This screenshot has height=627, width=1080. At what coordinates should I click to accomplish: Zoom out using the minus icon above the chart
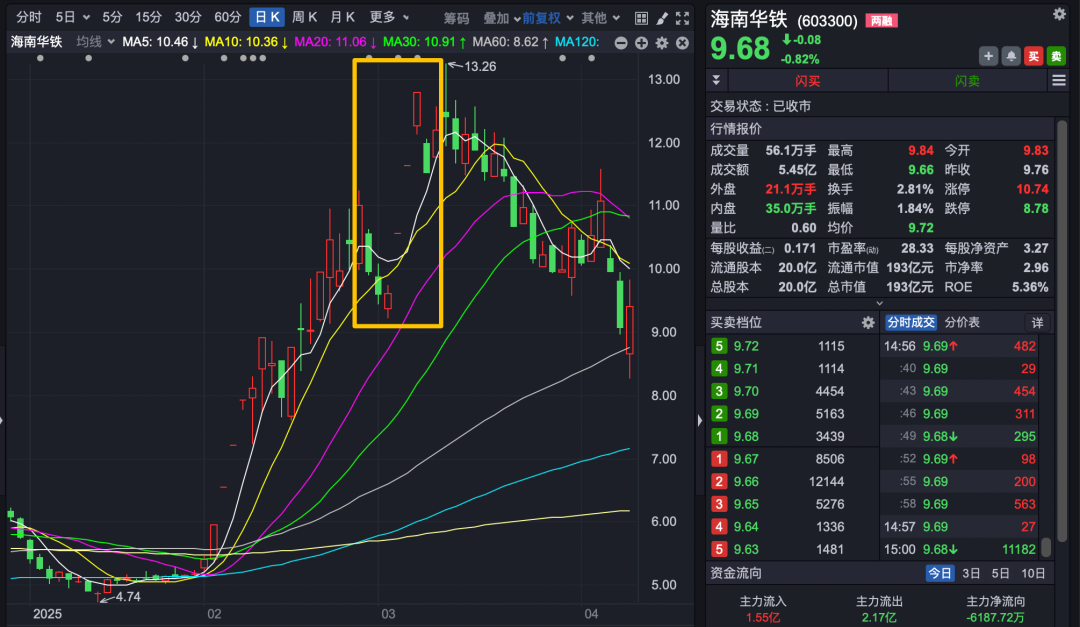(621, 44)
